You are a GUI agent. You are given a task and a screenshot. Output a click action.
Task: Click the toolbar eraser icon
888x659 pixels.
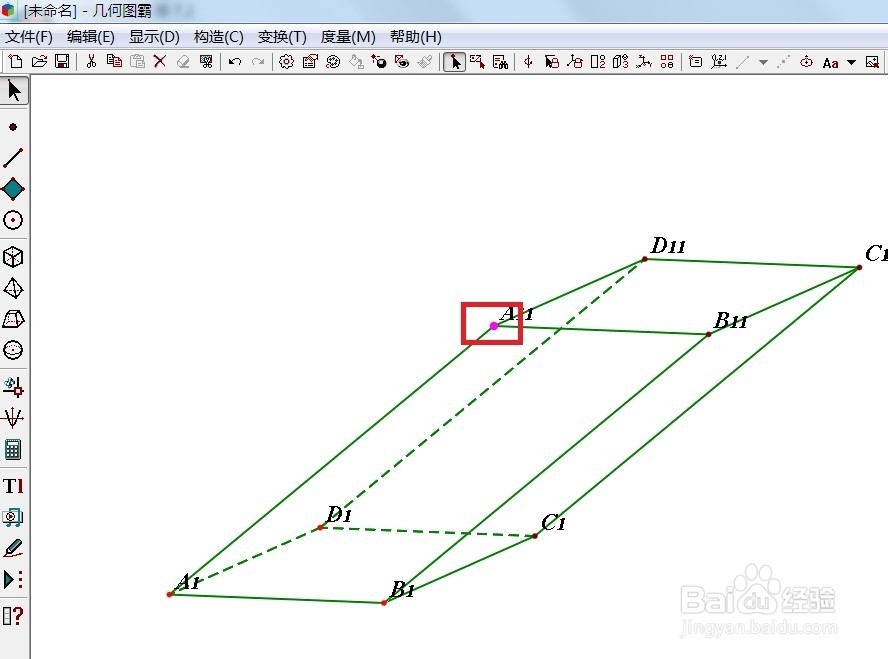tap(183, 61)
